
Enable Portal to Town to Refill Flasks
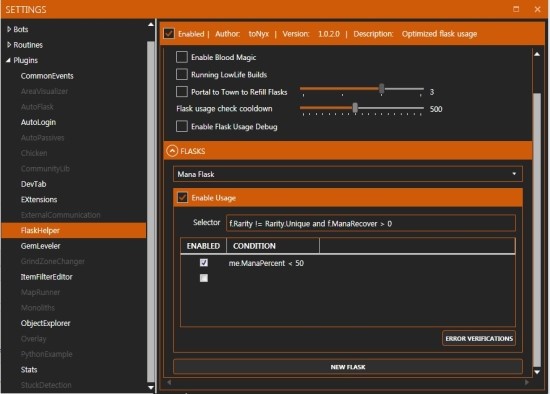tap(182, 92)
